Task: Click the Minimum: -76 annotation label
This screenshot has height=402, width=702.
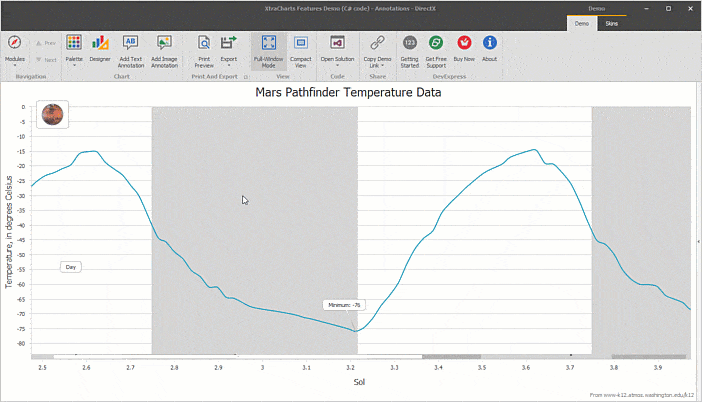Action: click(344, 304)
